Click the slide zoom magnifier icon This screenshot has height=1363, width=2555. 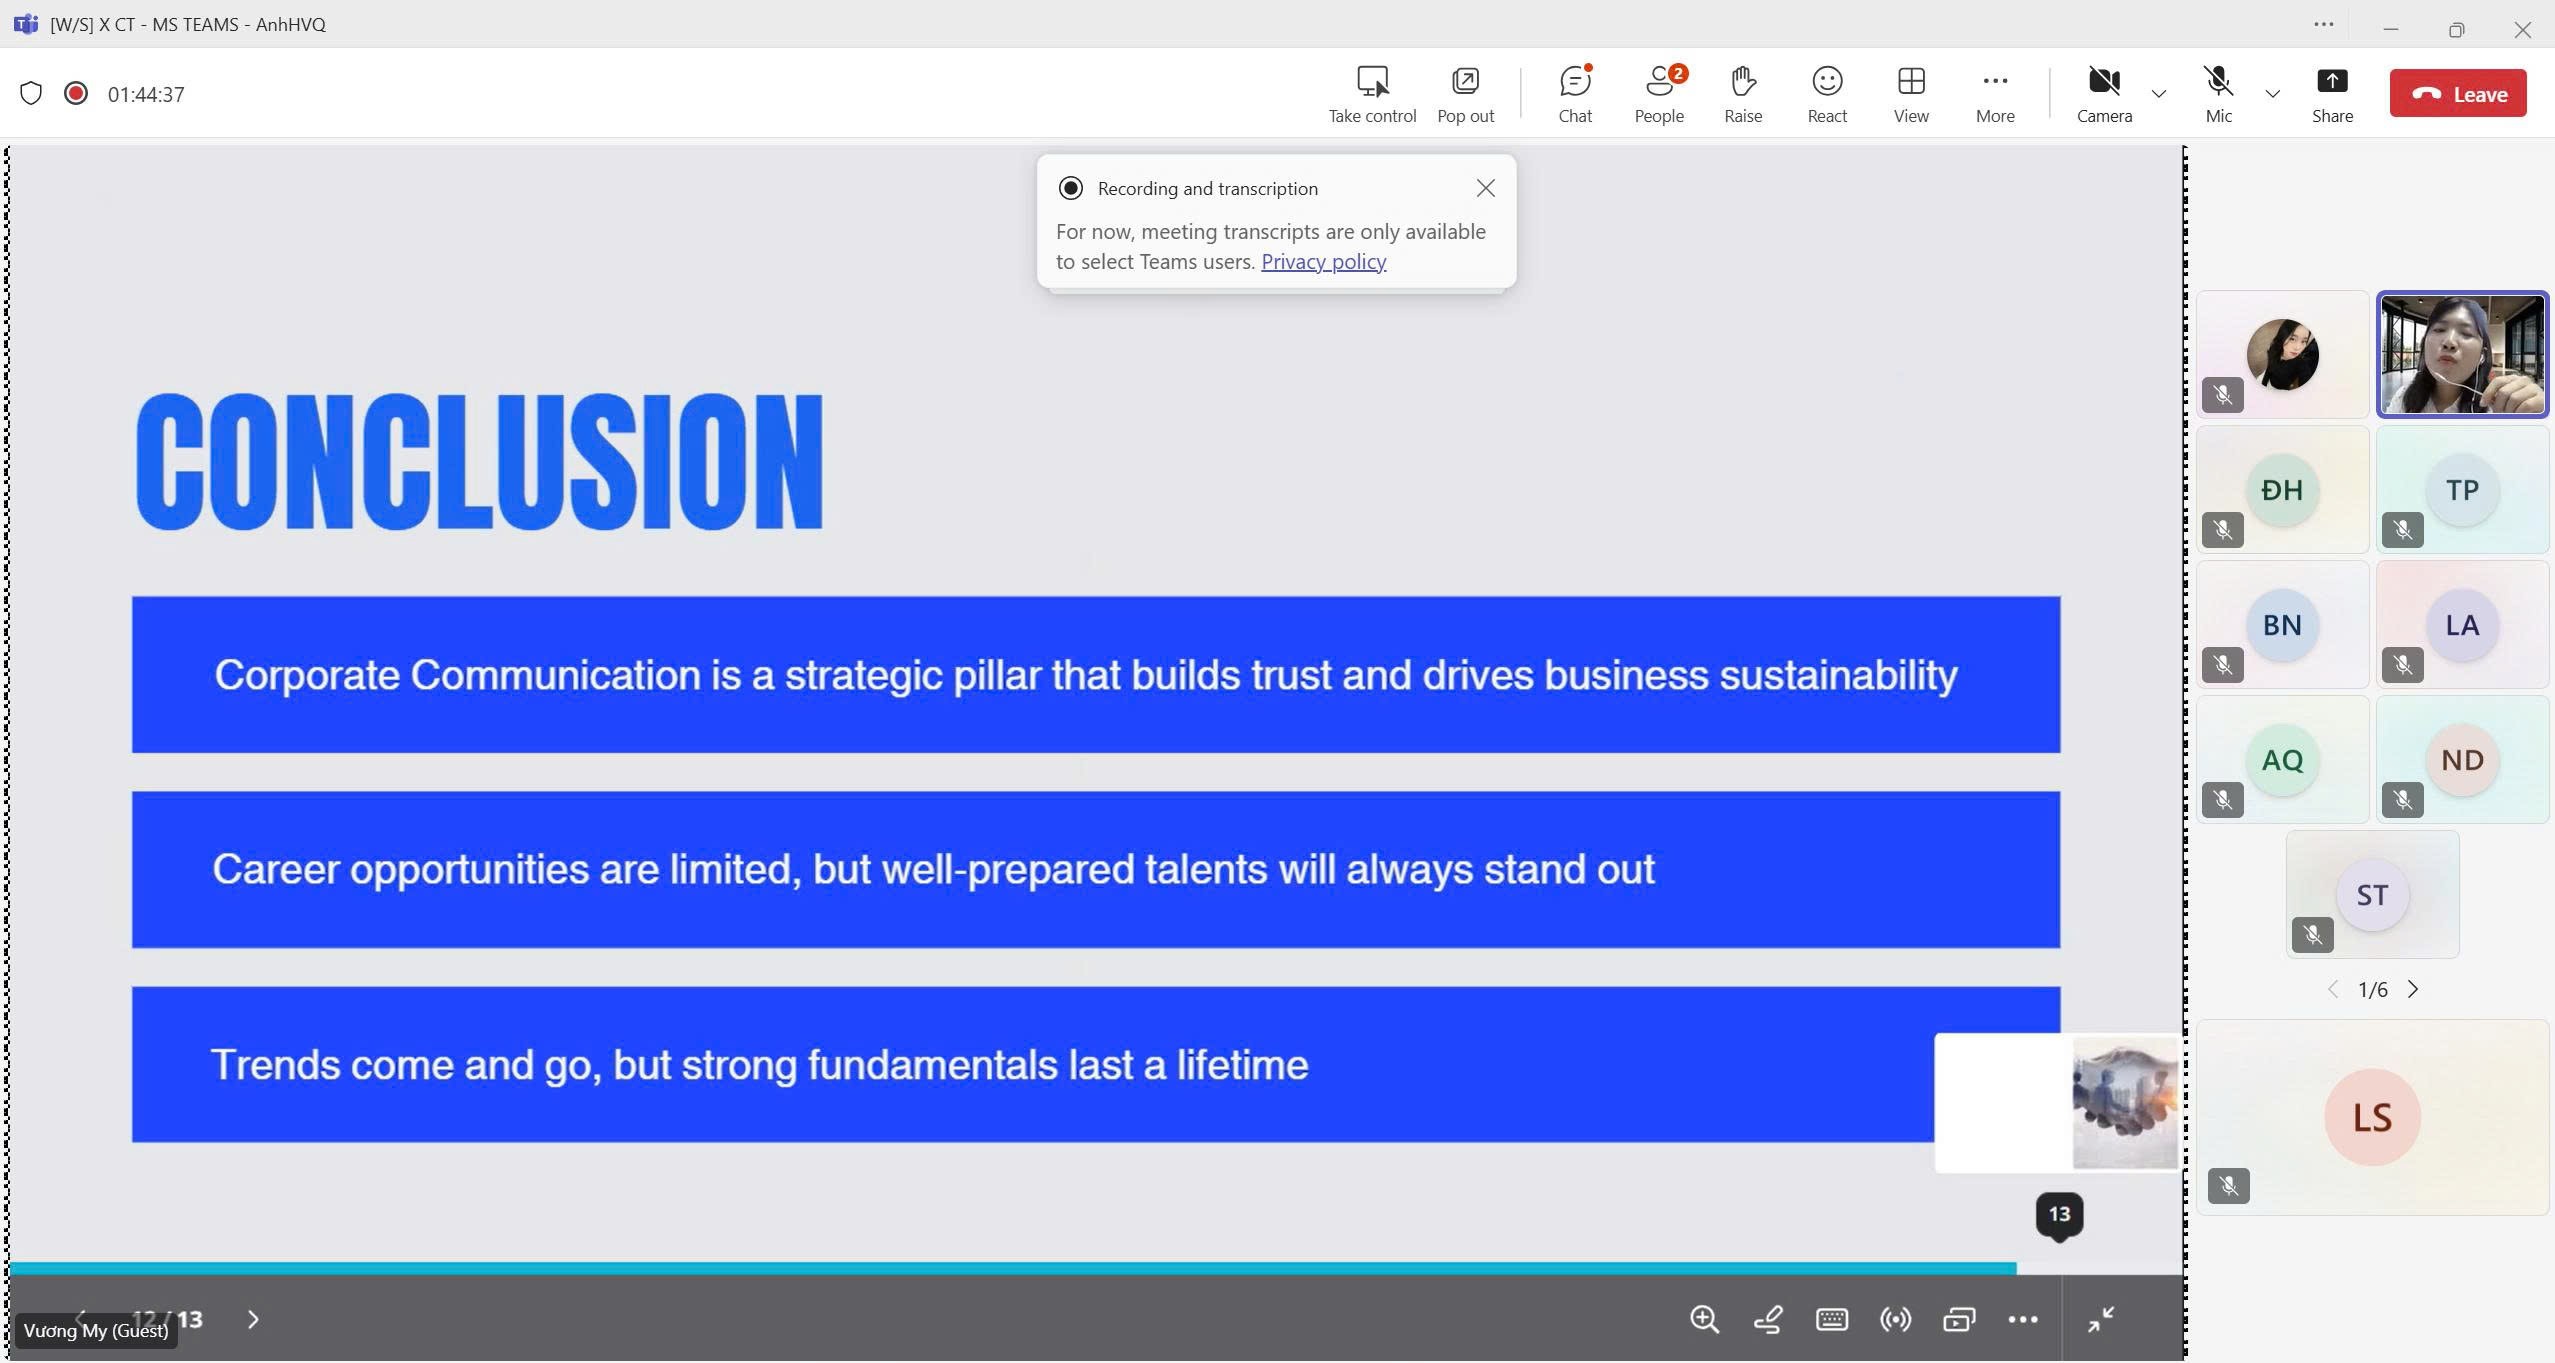[1704, 1319]
